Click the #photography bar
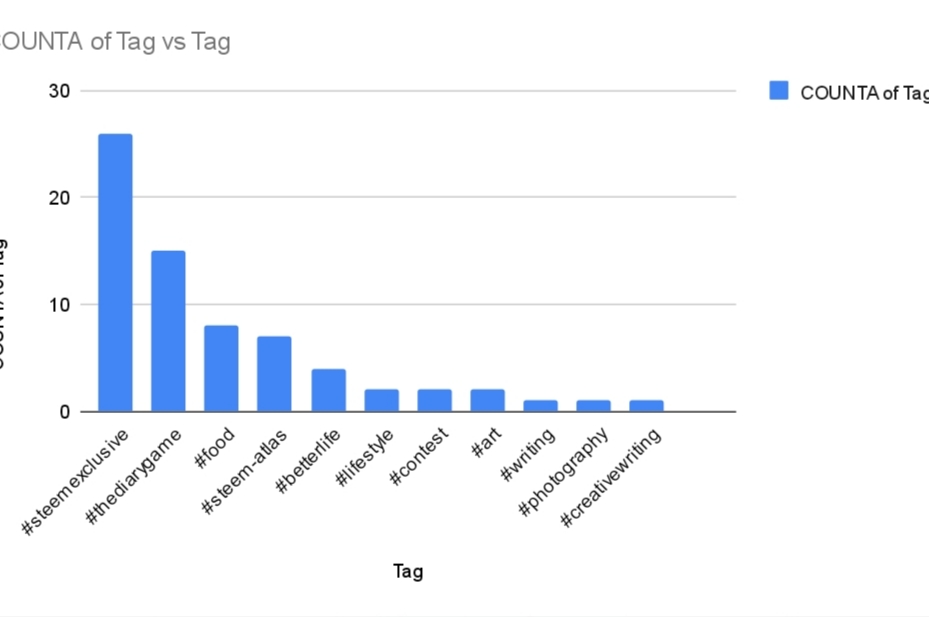The width and height of the screenshot is (929, 617). click(594, 405)
